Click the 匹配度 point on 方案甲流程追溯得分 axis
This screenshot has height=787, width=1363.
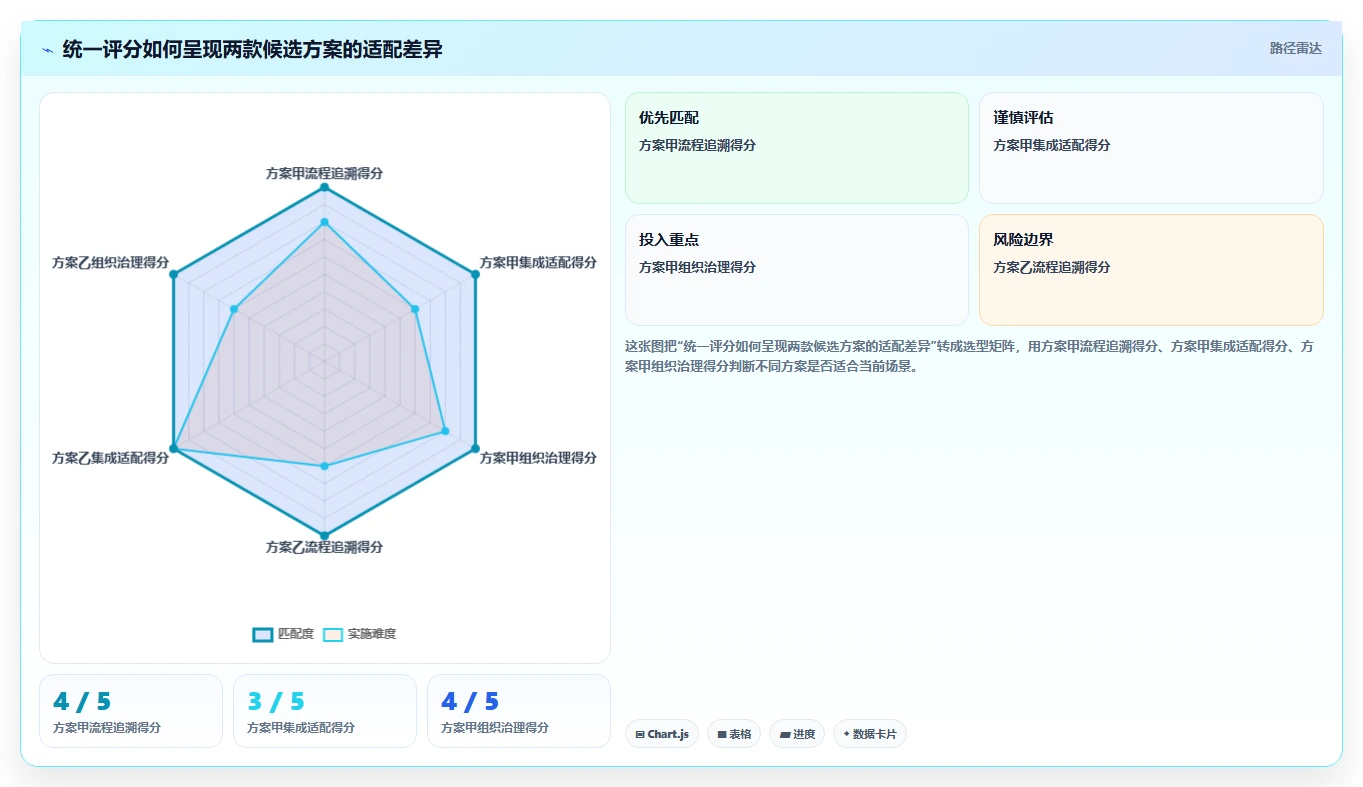(x=324, y=187)
